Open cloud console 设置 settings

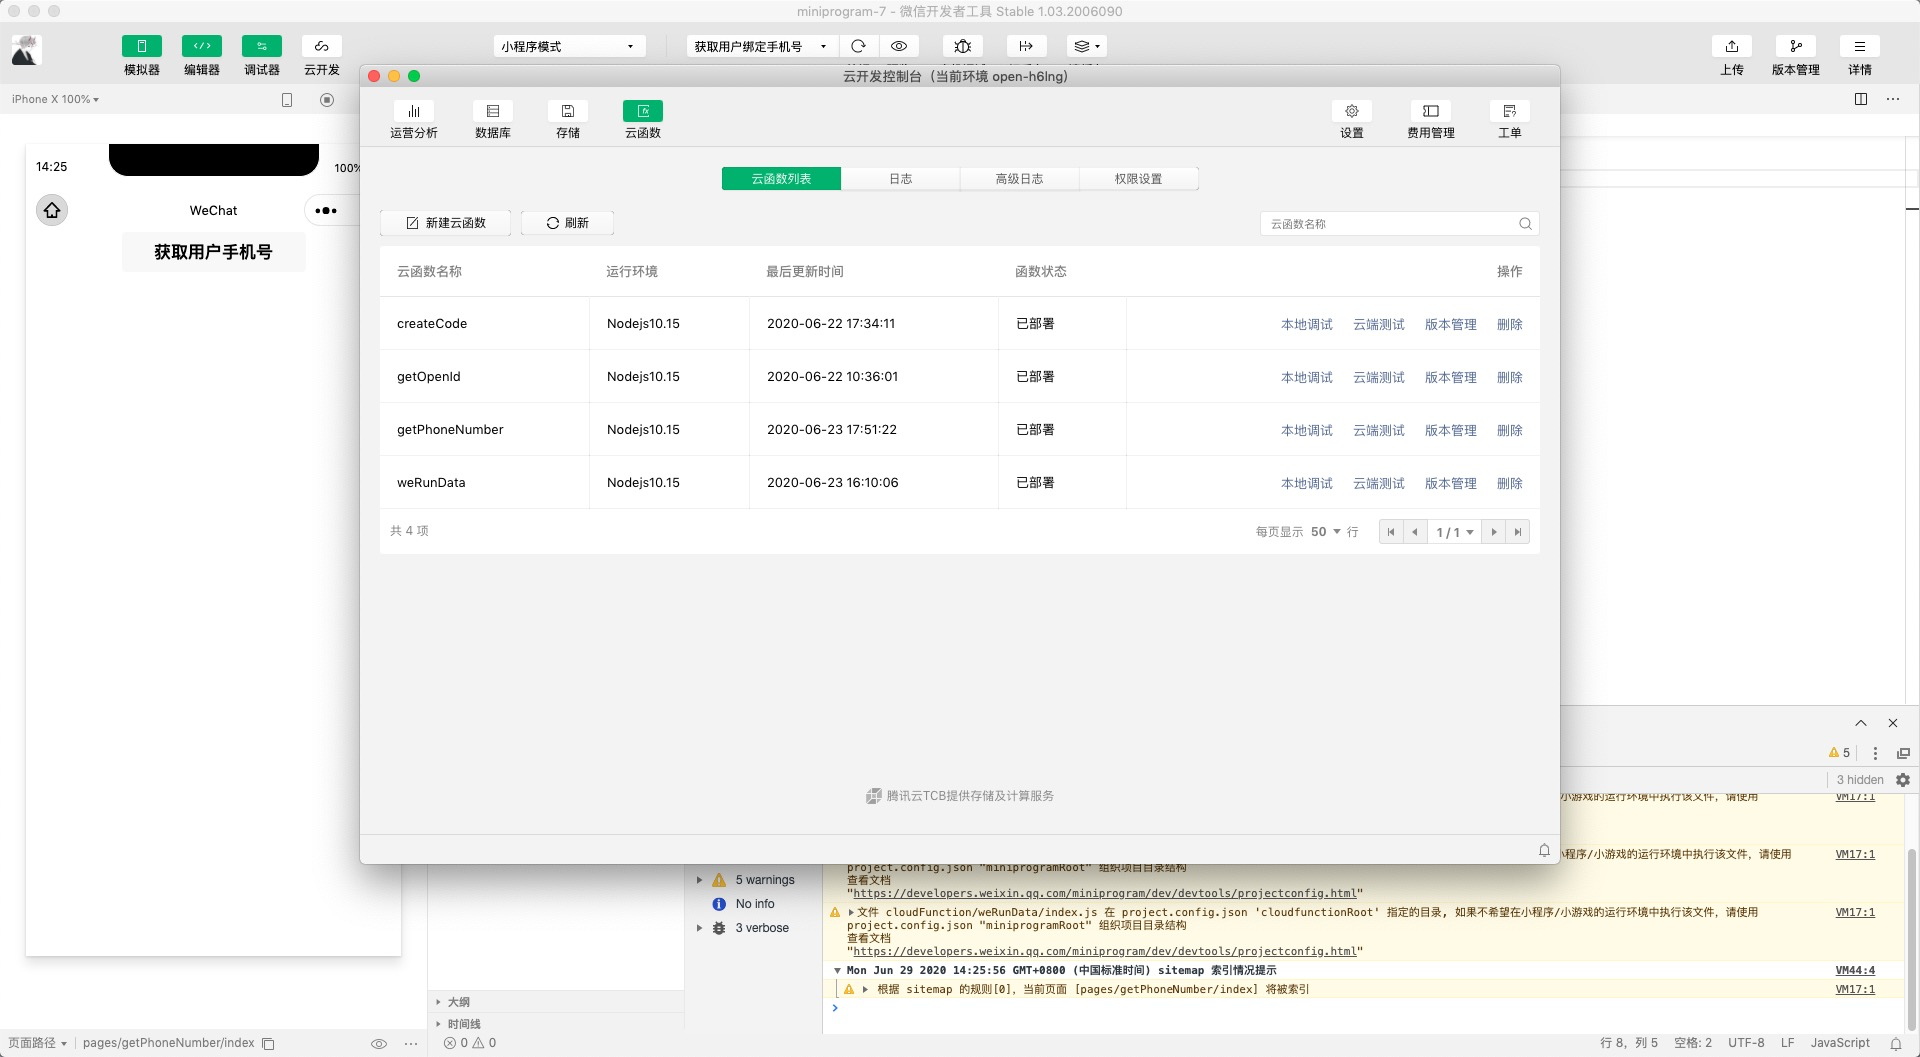(x=1352, y=120)
